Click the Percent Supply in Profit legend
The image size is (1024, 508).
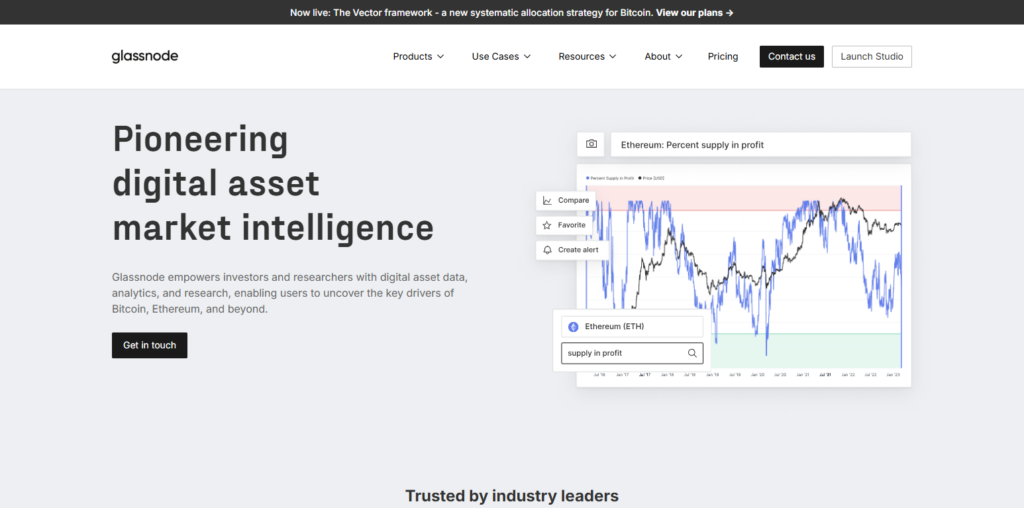(610, 178)
